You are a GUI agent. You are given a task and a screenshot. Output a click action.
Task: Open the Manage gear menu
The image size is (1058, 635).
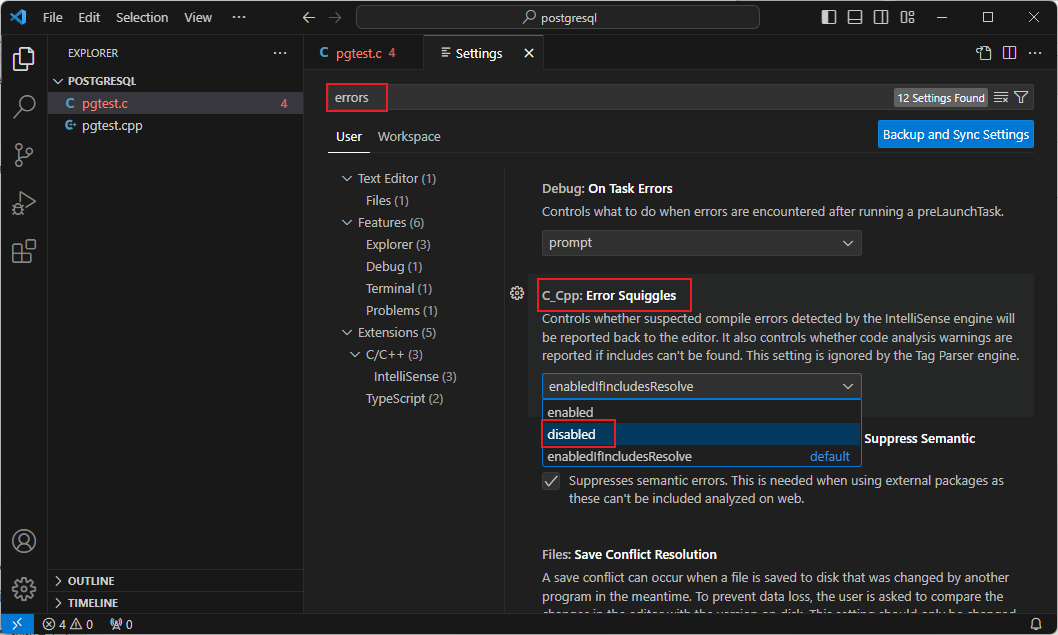coord(24,588)
